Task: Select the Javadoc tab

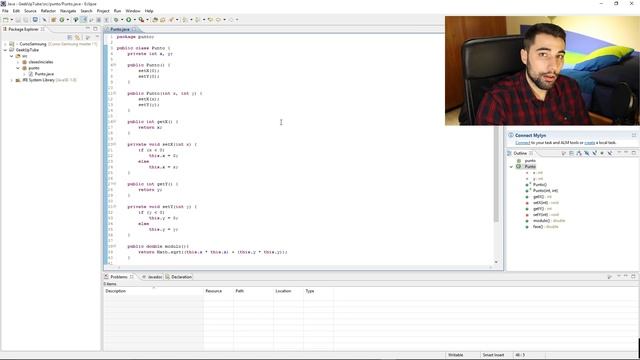Action: click(x=152, y=277)
